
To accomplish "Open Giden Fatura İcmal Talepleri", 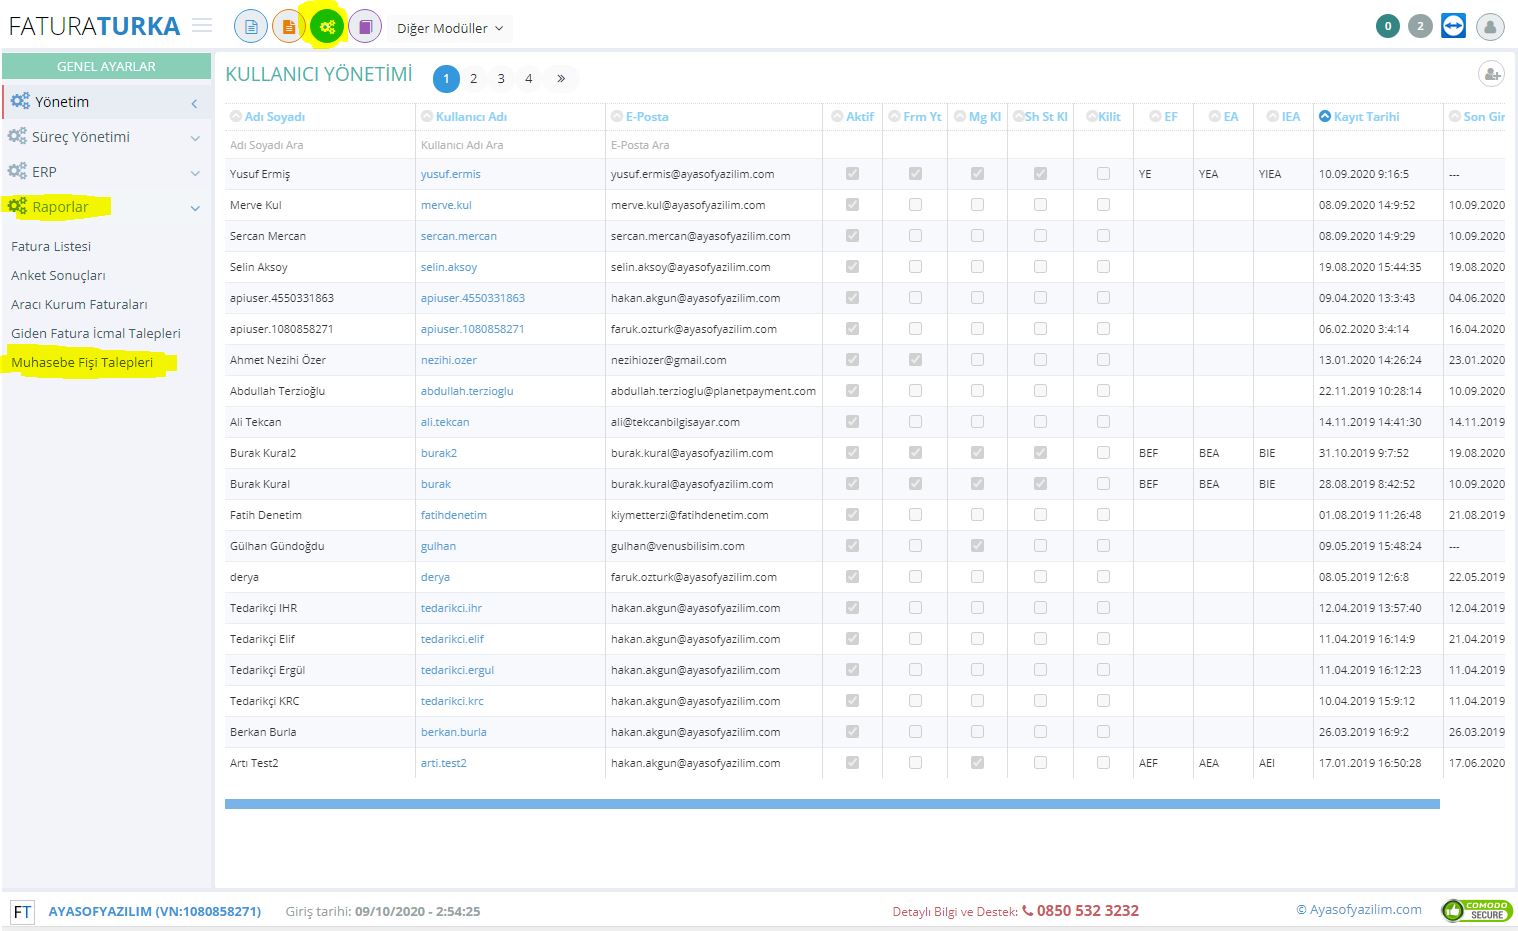I will [x=96, y=333].
